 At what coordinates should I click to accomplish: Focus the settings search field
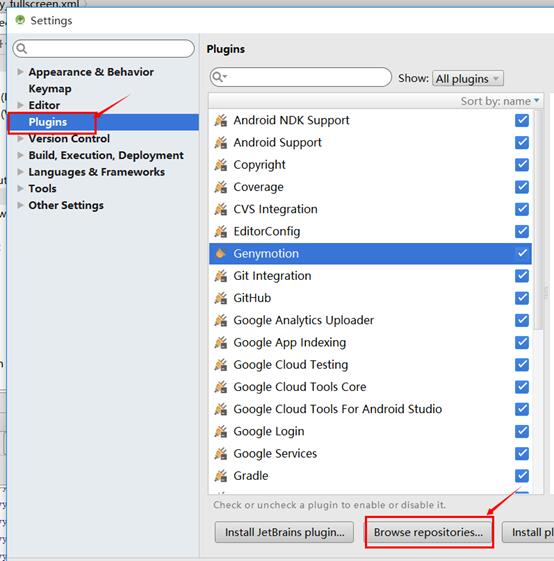[104, 48]
